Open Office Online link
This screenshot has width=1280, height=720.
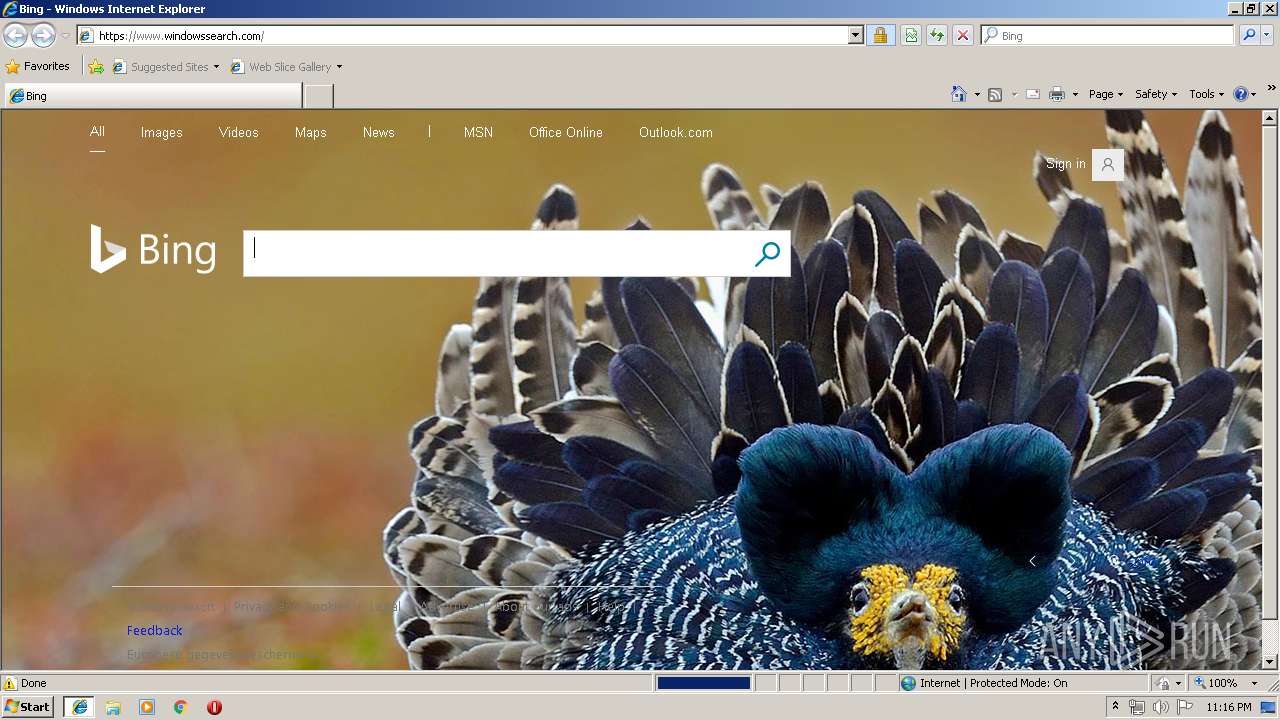click(x=566, y=132)
